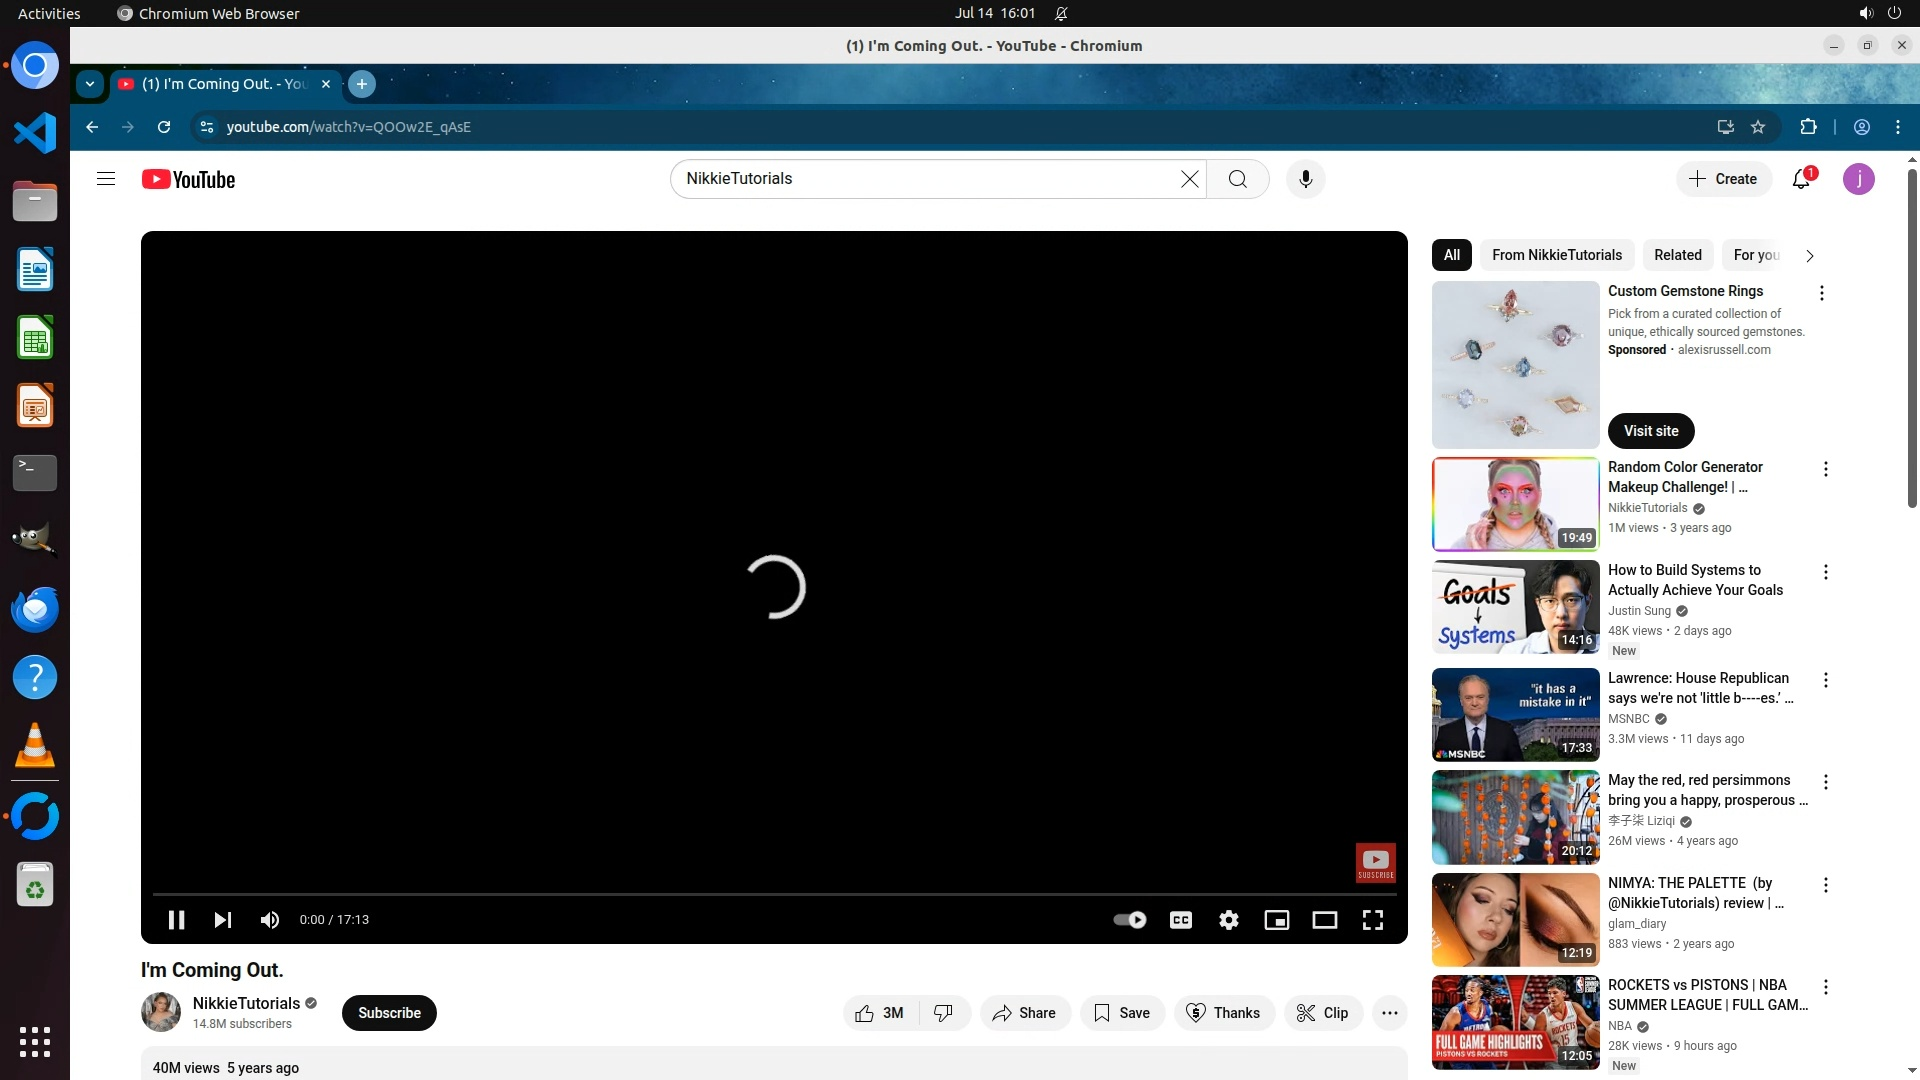The height and width of the screenshot is (1080, 1920).
Task: Open the notifications bell
Action: point(1801,180)
